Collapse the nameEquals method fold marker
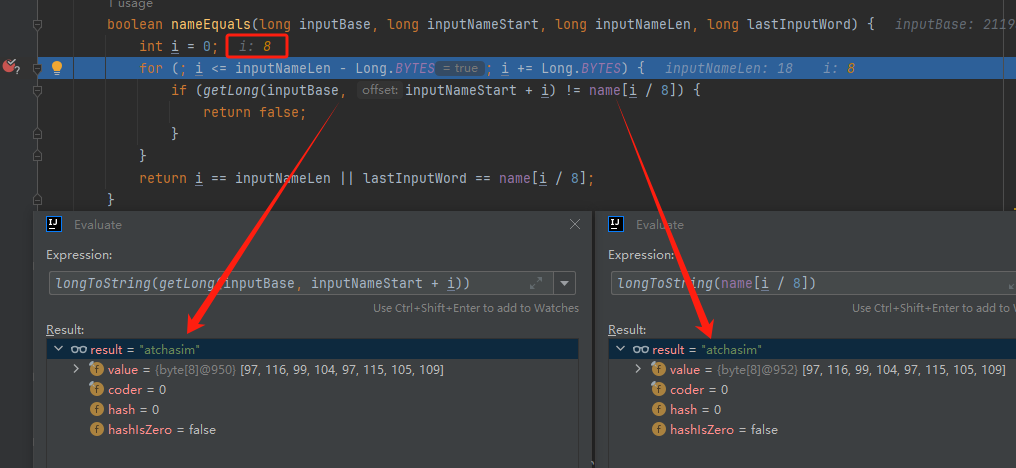Viewport: 1016px width, 468px height. click(37, 25)
